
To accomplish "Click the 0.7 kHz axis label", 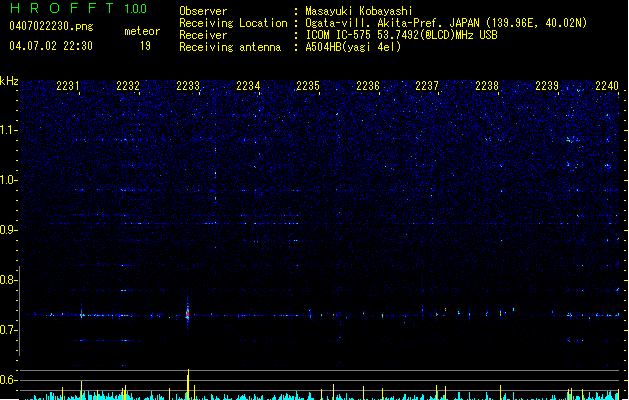I will 8,330.
